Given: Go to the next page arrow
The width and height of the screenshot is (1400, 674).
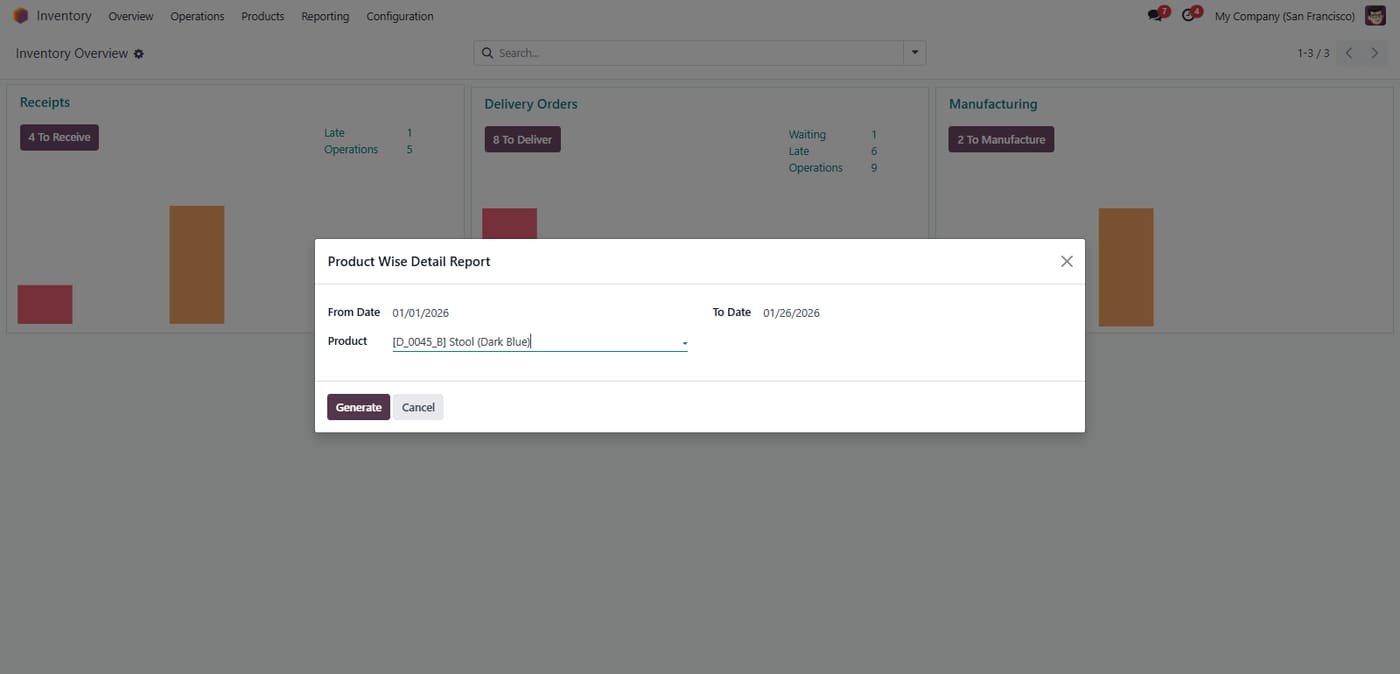Looking at the screenshot, I should [x=1375, y=53].
